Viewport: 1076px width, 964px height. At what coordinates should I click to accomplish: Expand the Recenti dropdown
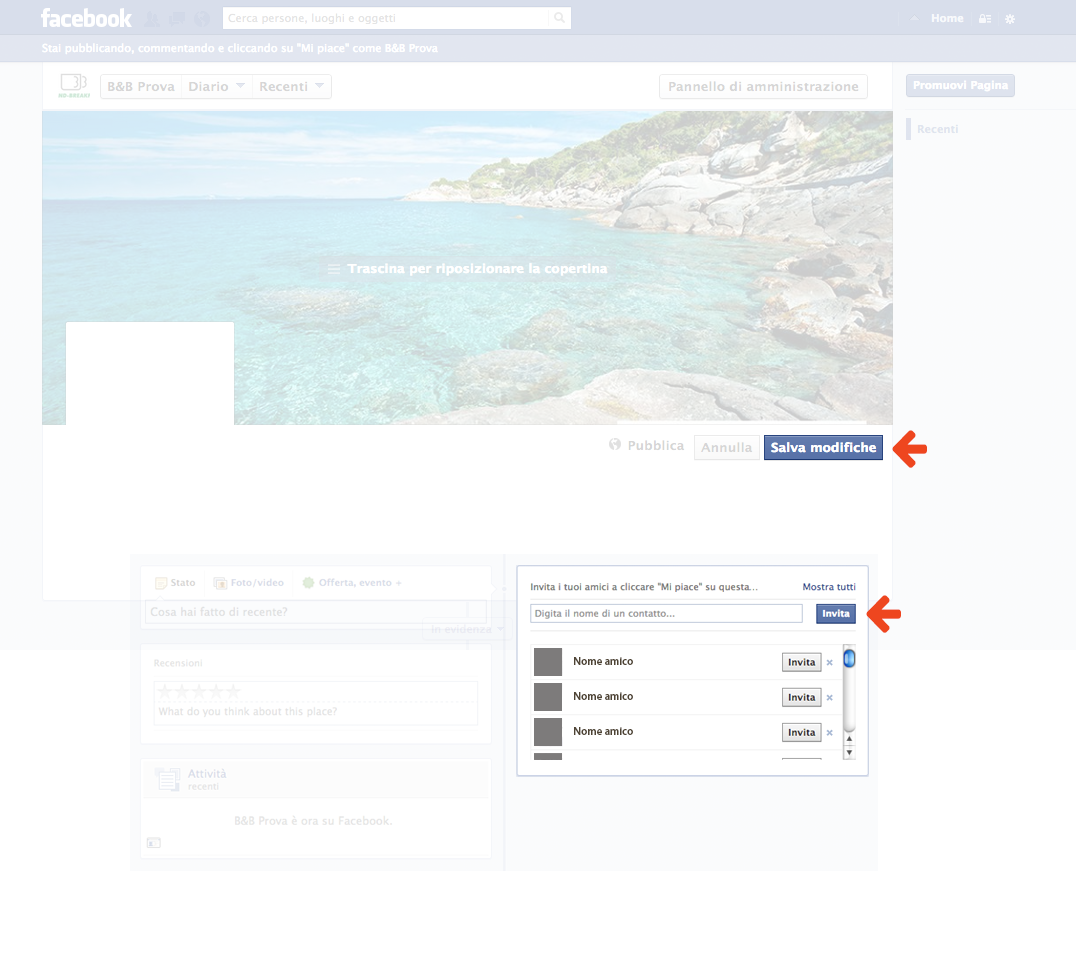point(292,87)
